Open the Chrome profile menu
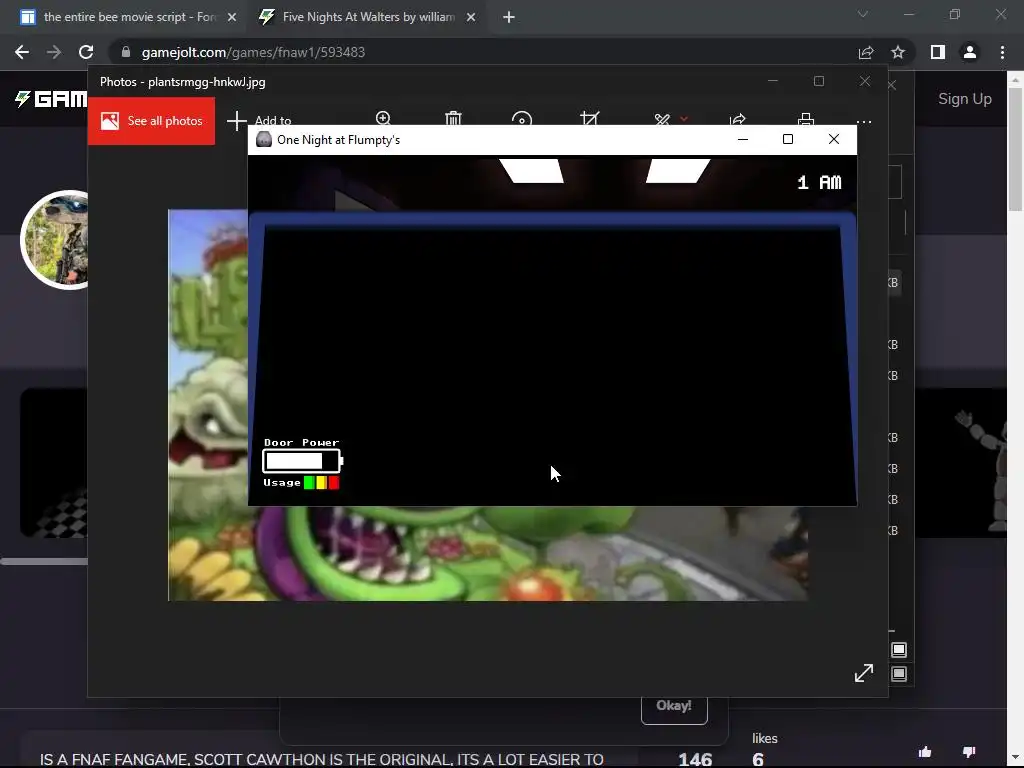Viewport: 1024px width, 768px height. click(970, 52)
